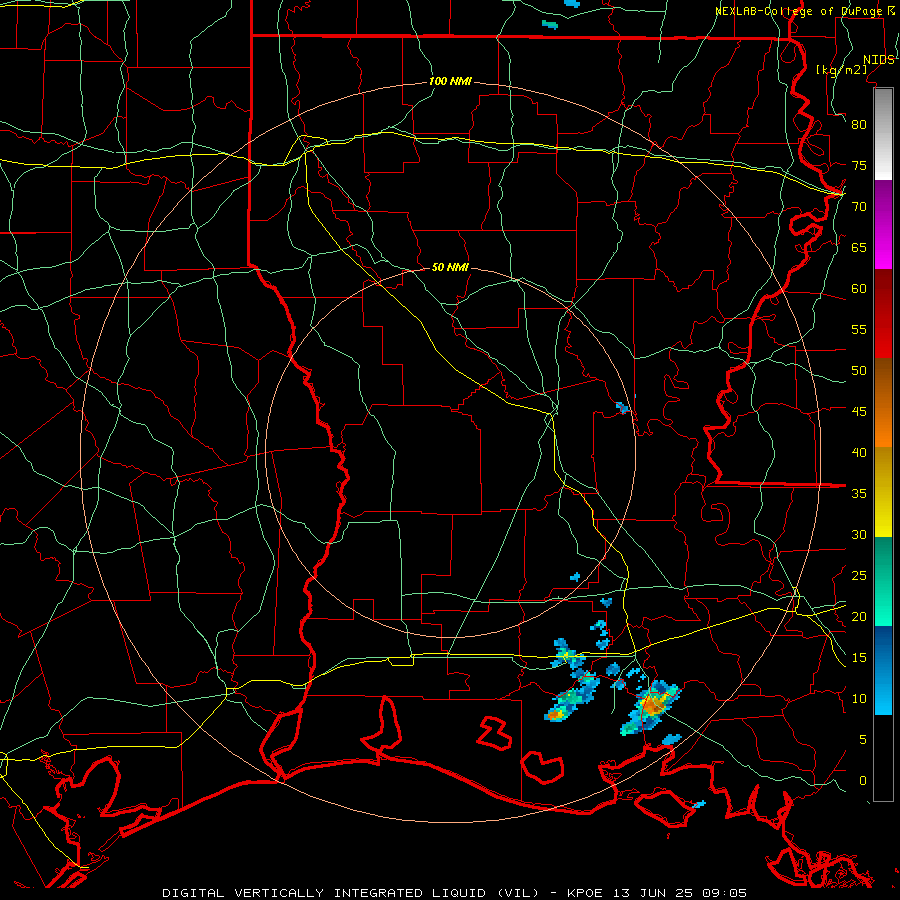The width and height of the screenshot is (900, 900).
Task: Click the KPOE radar site identifier
Action: pos(586,893)
